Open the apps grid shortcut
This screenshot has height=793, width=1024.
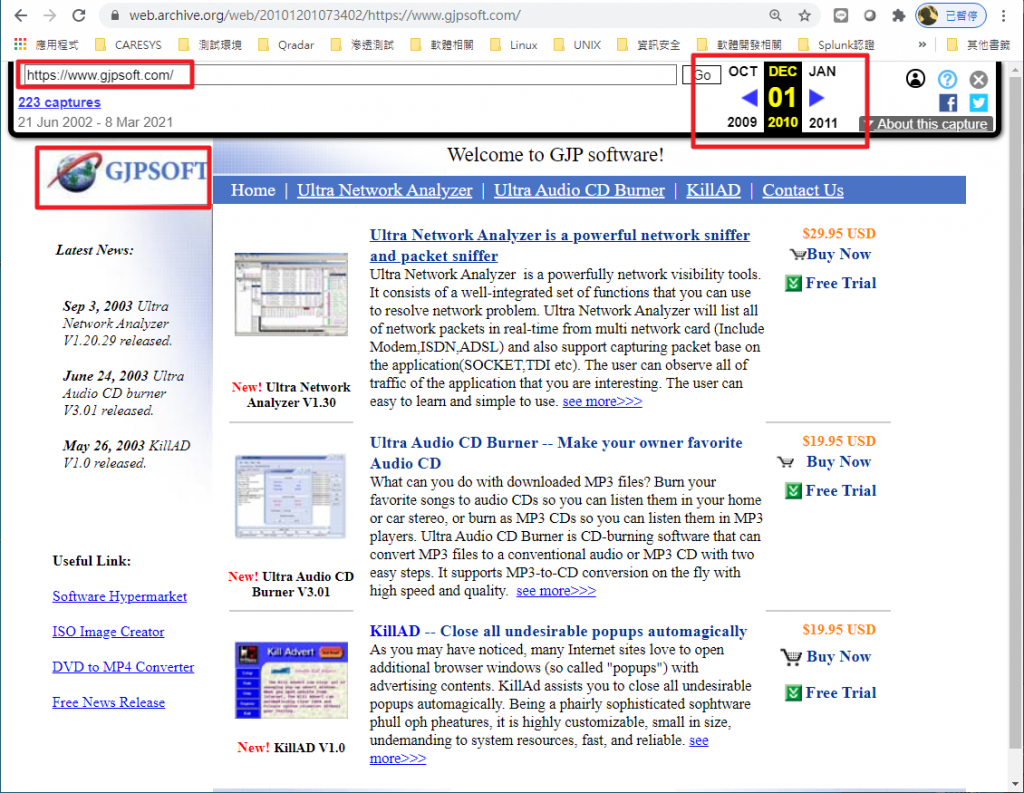[x=20, y=44]
